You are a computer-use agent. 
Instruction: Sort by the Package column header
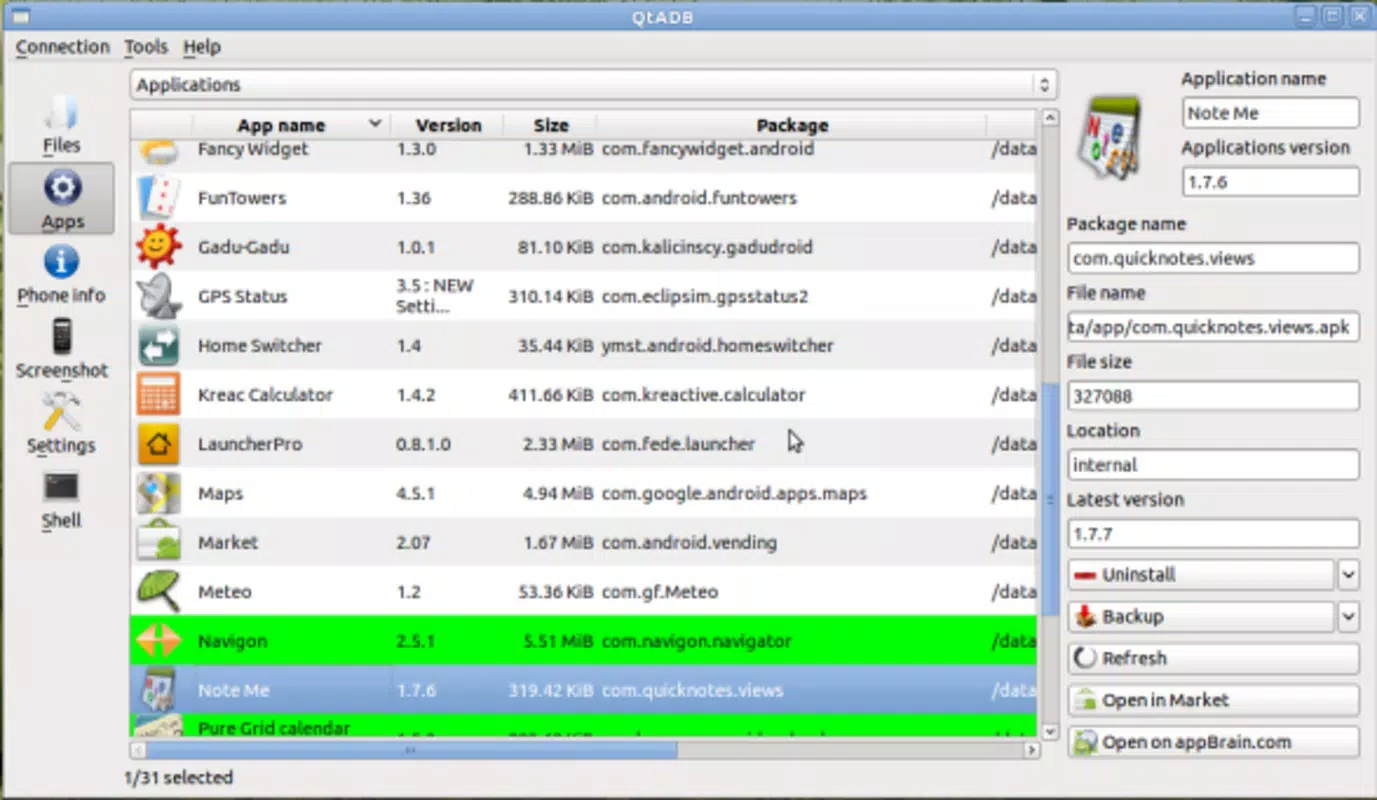792,125
